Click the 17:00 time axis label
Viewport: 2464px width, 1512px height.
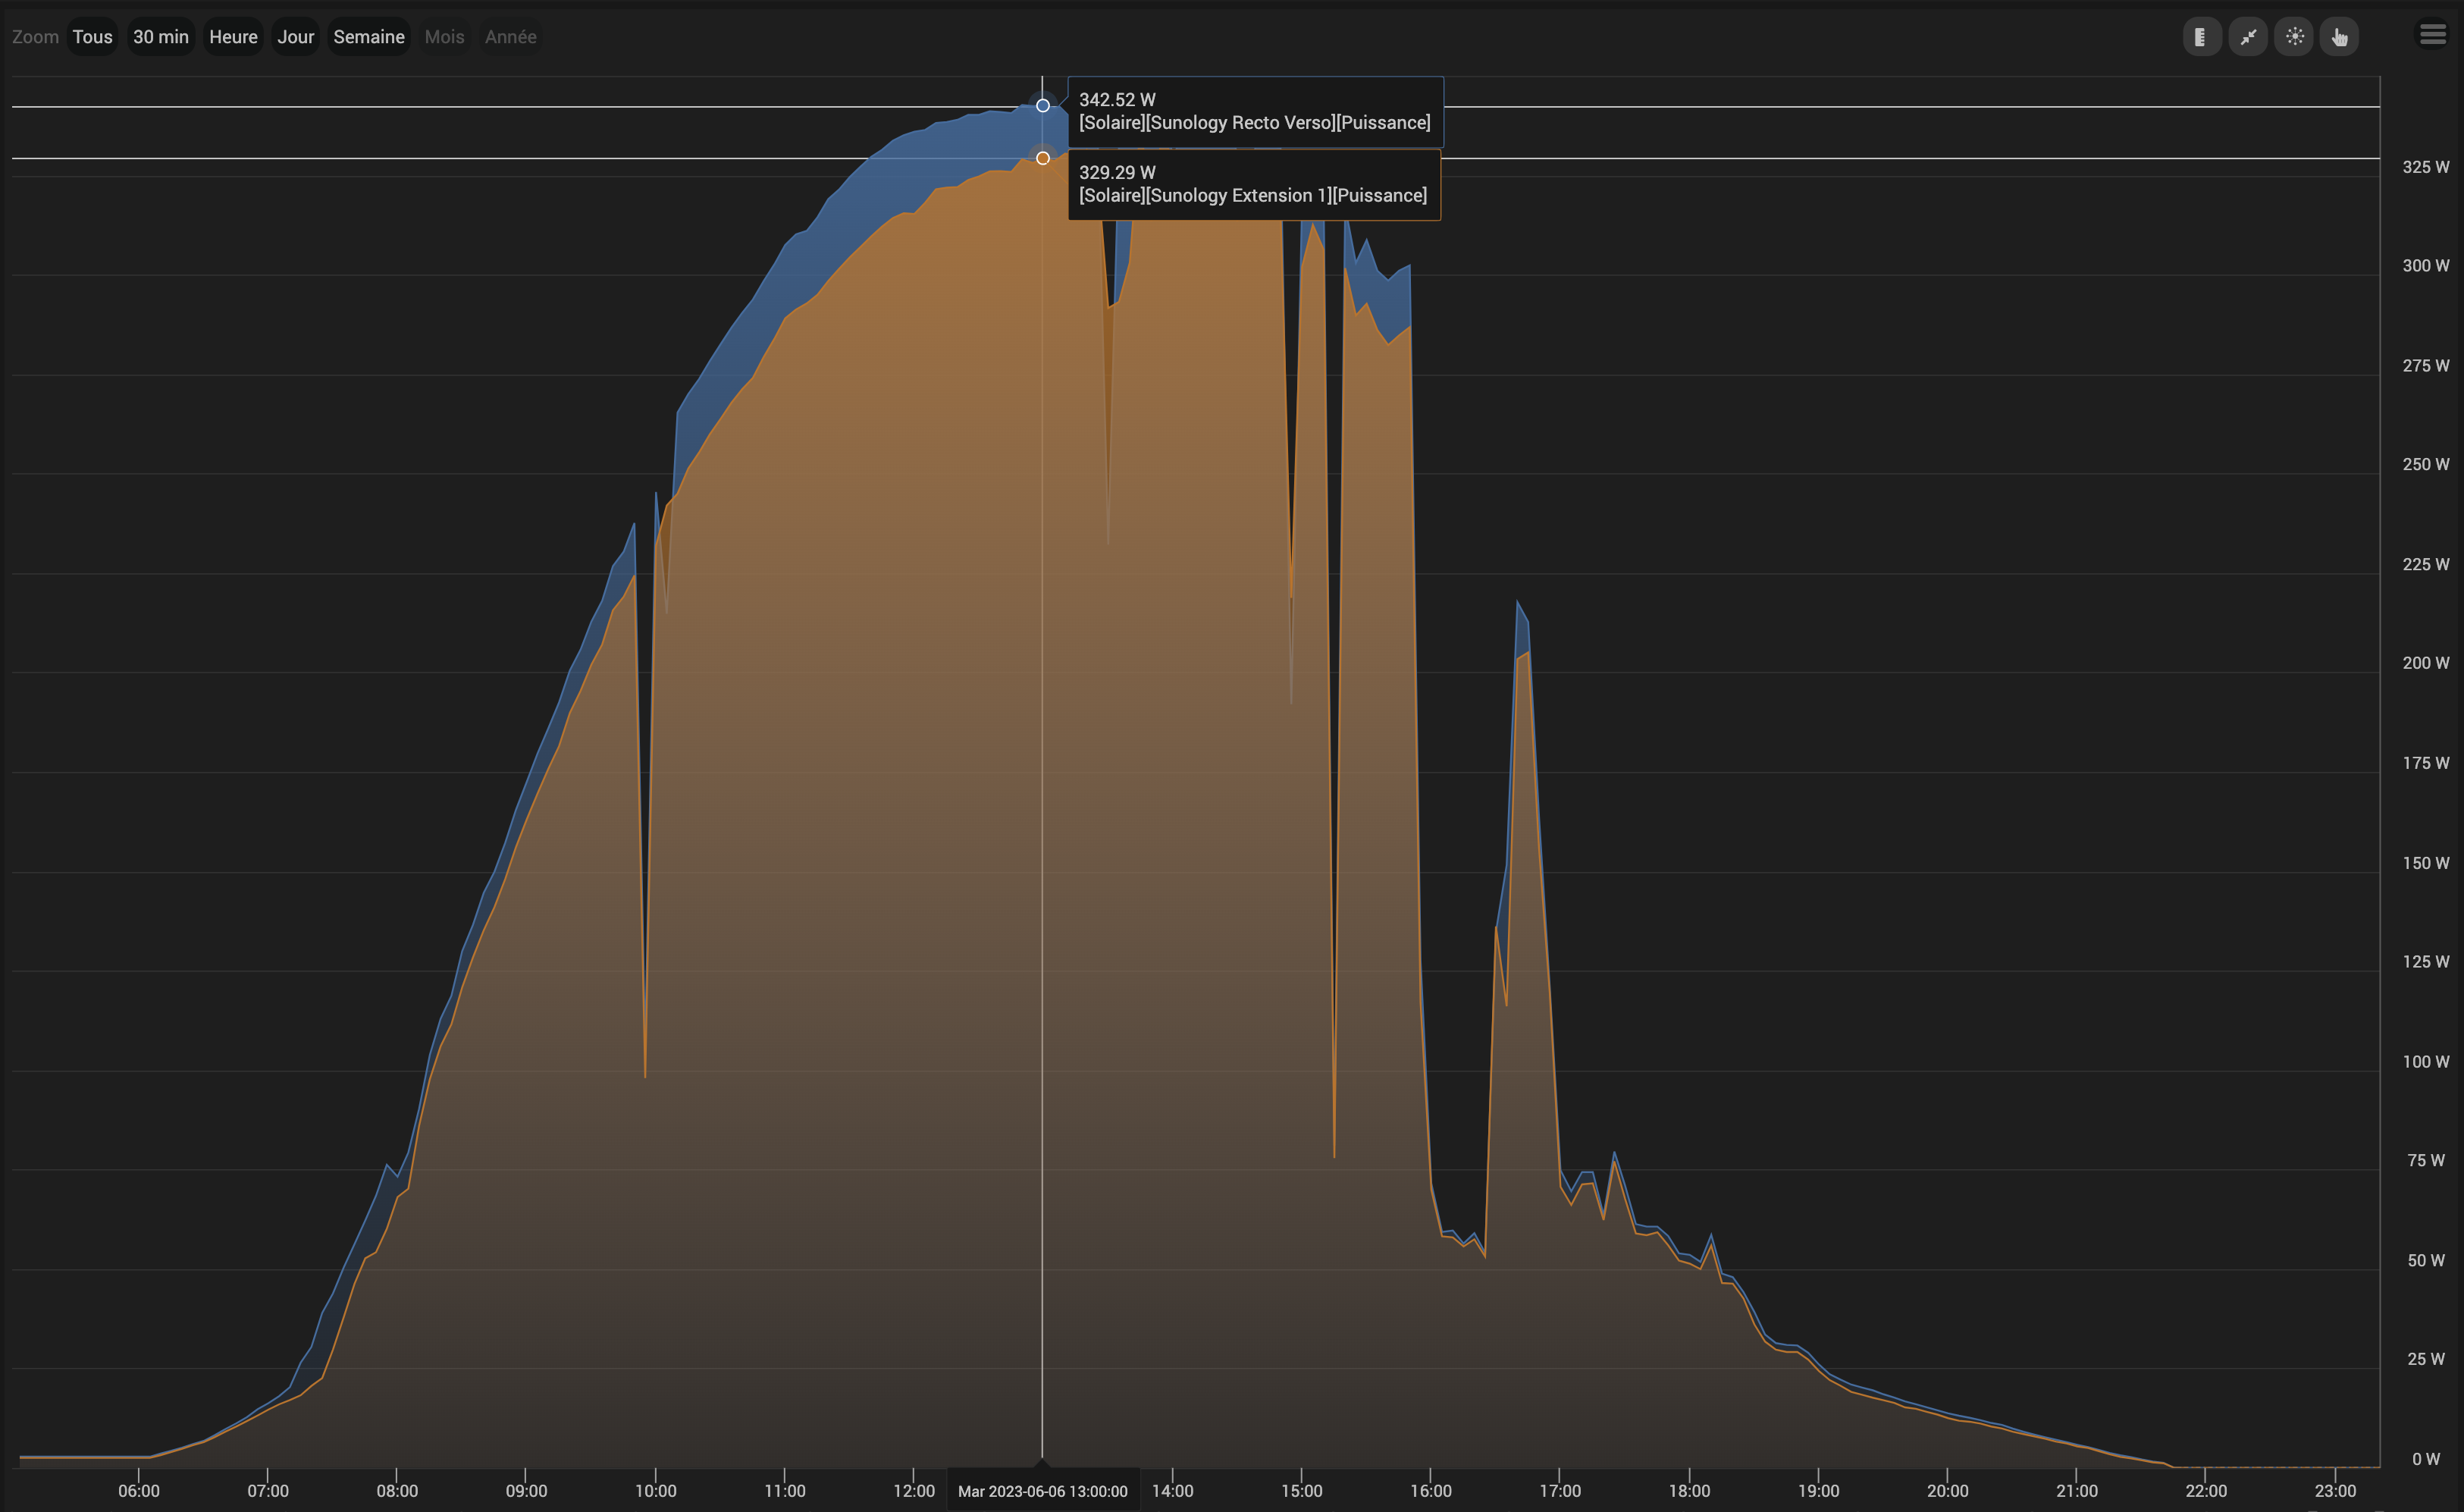pos(1560,1491)
